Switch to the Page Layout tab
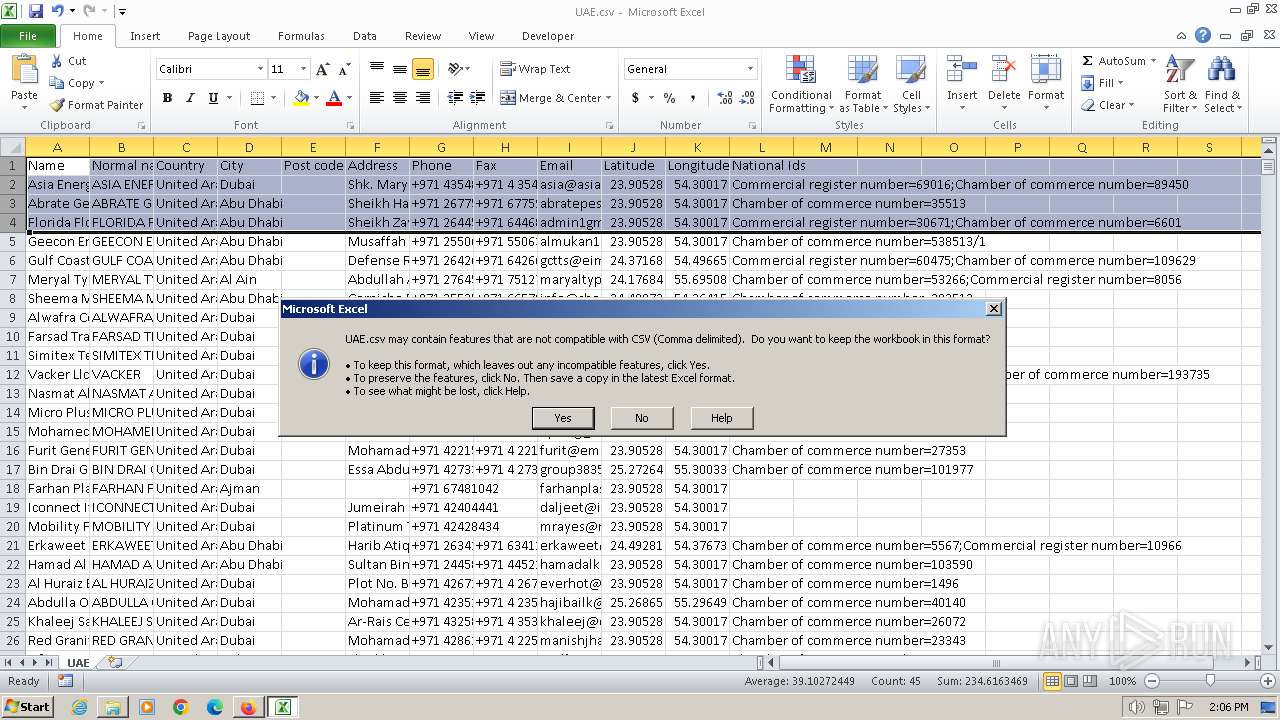1280x720 pixels. point(219,36)
